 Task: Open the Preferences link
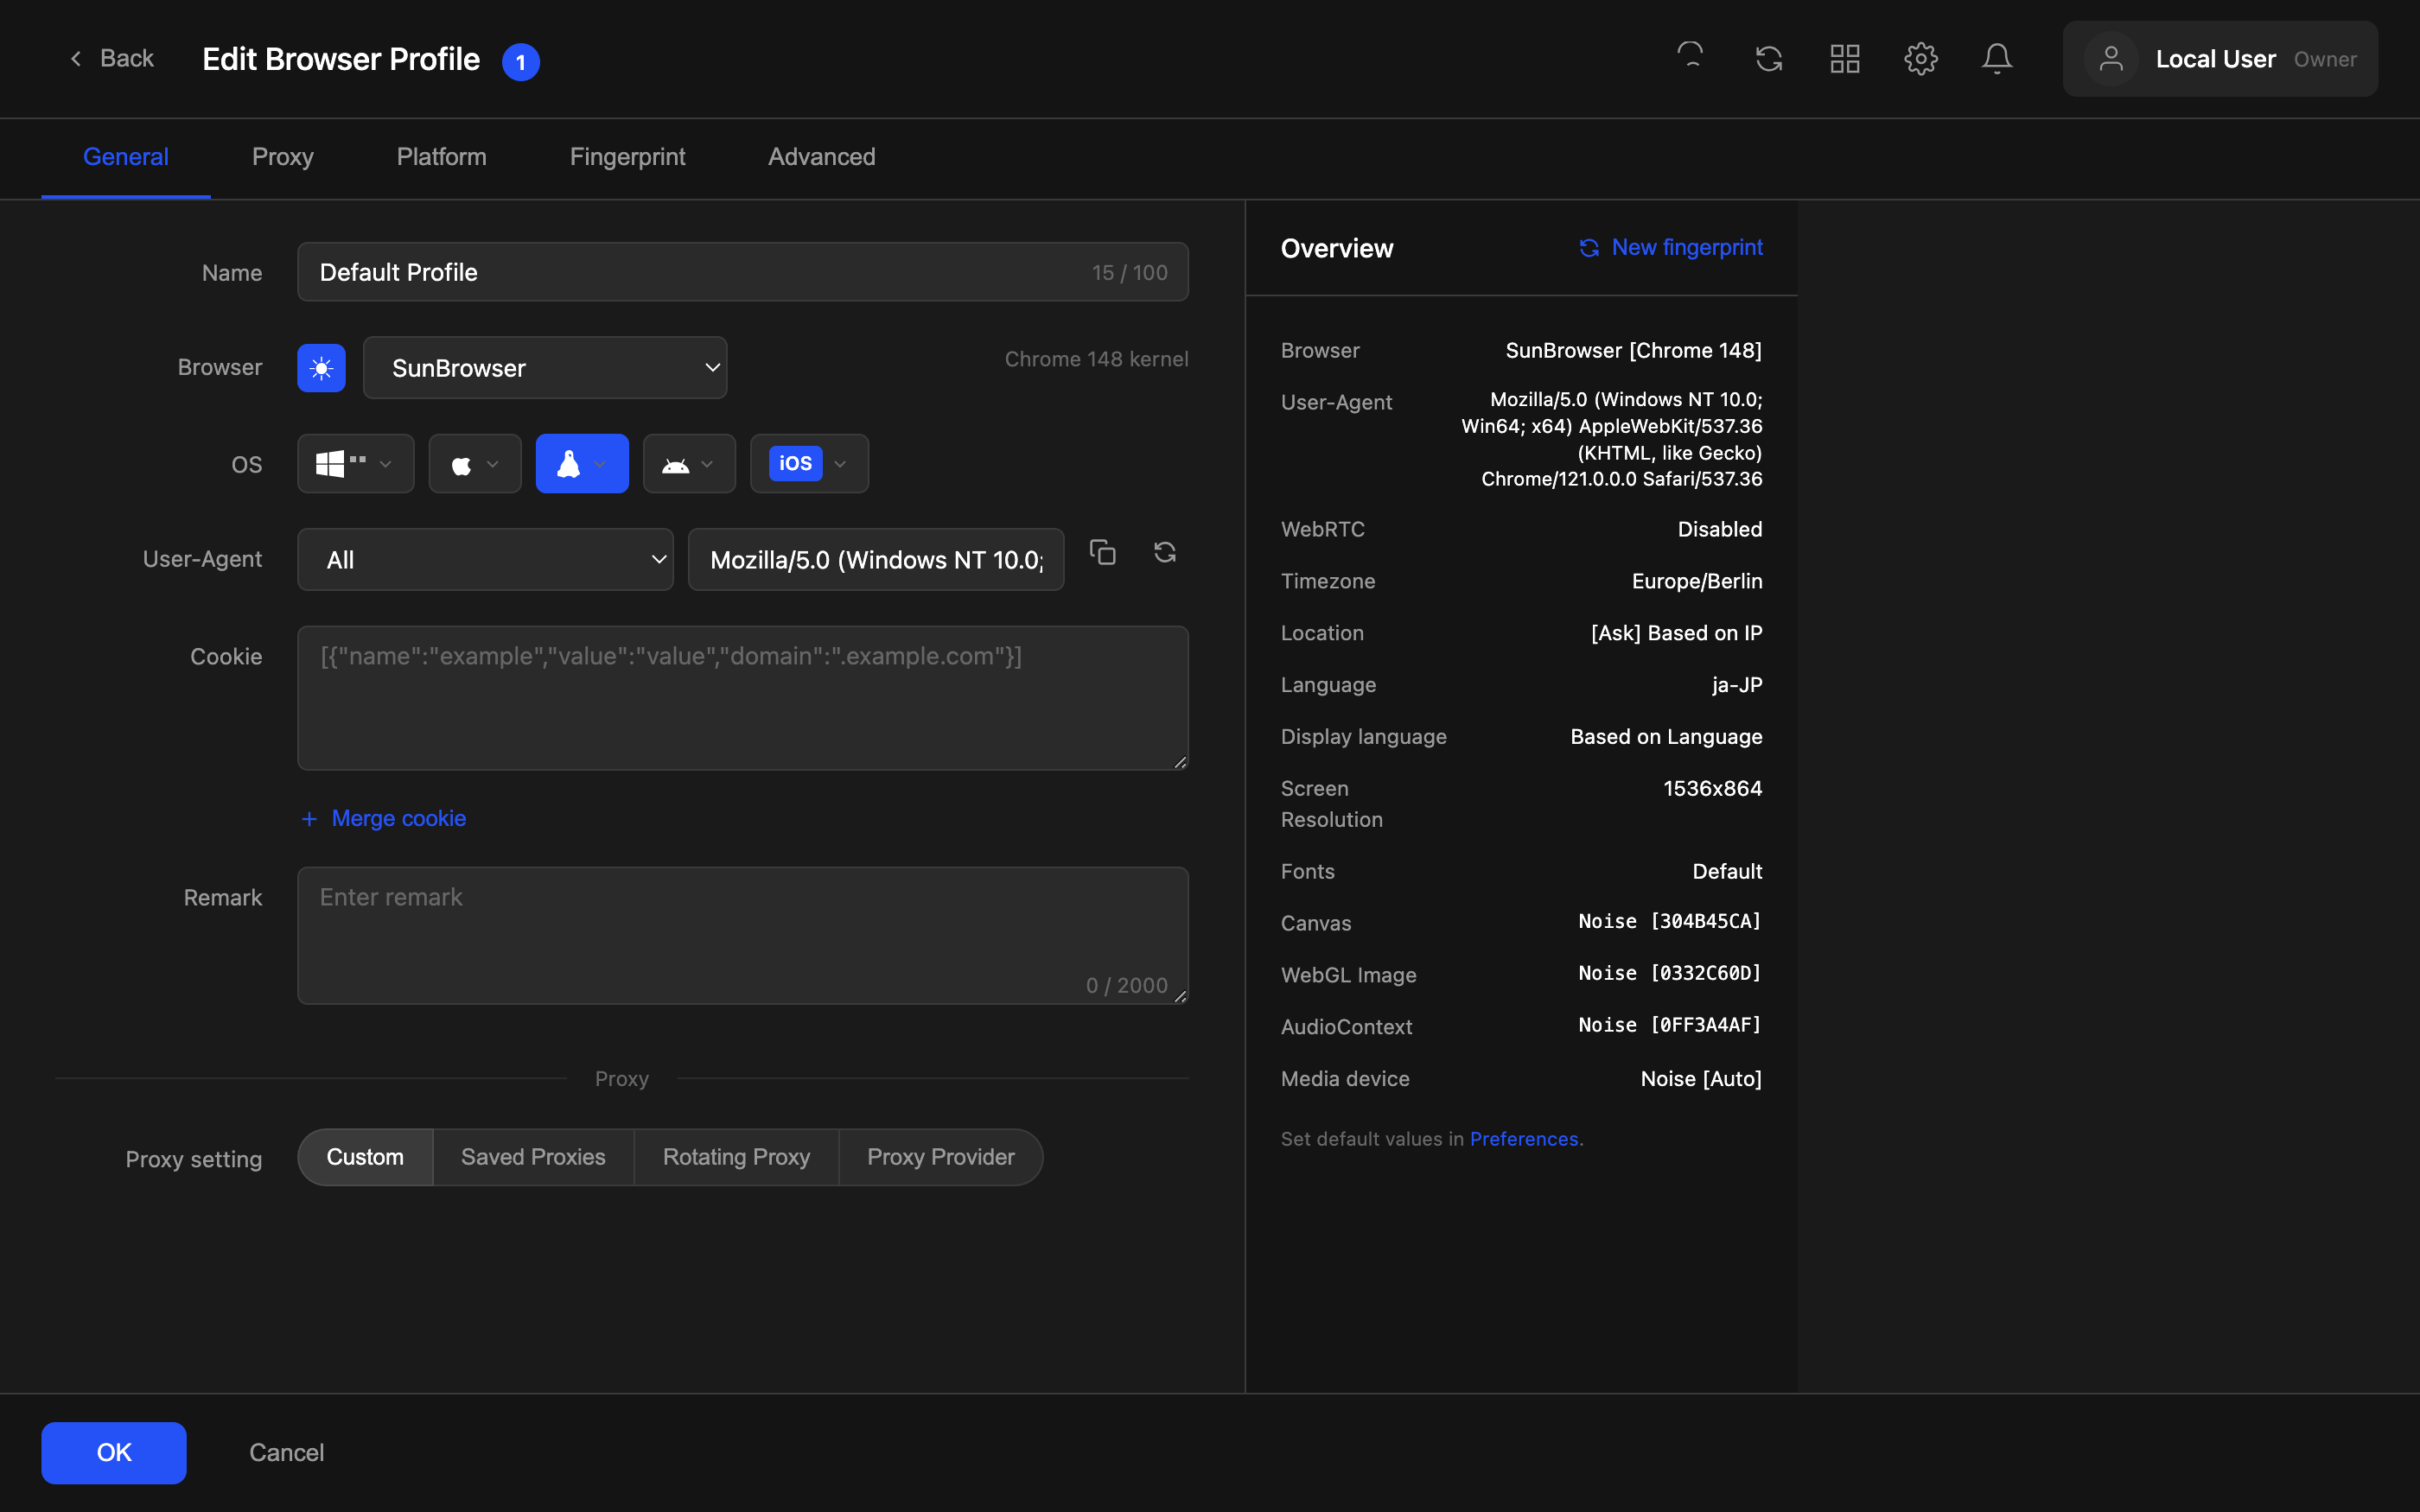1524,1139
